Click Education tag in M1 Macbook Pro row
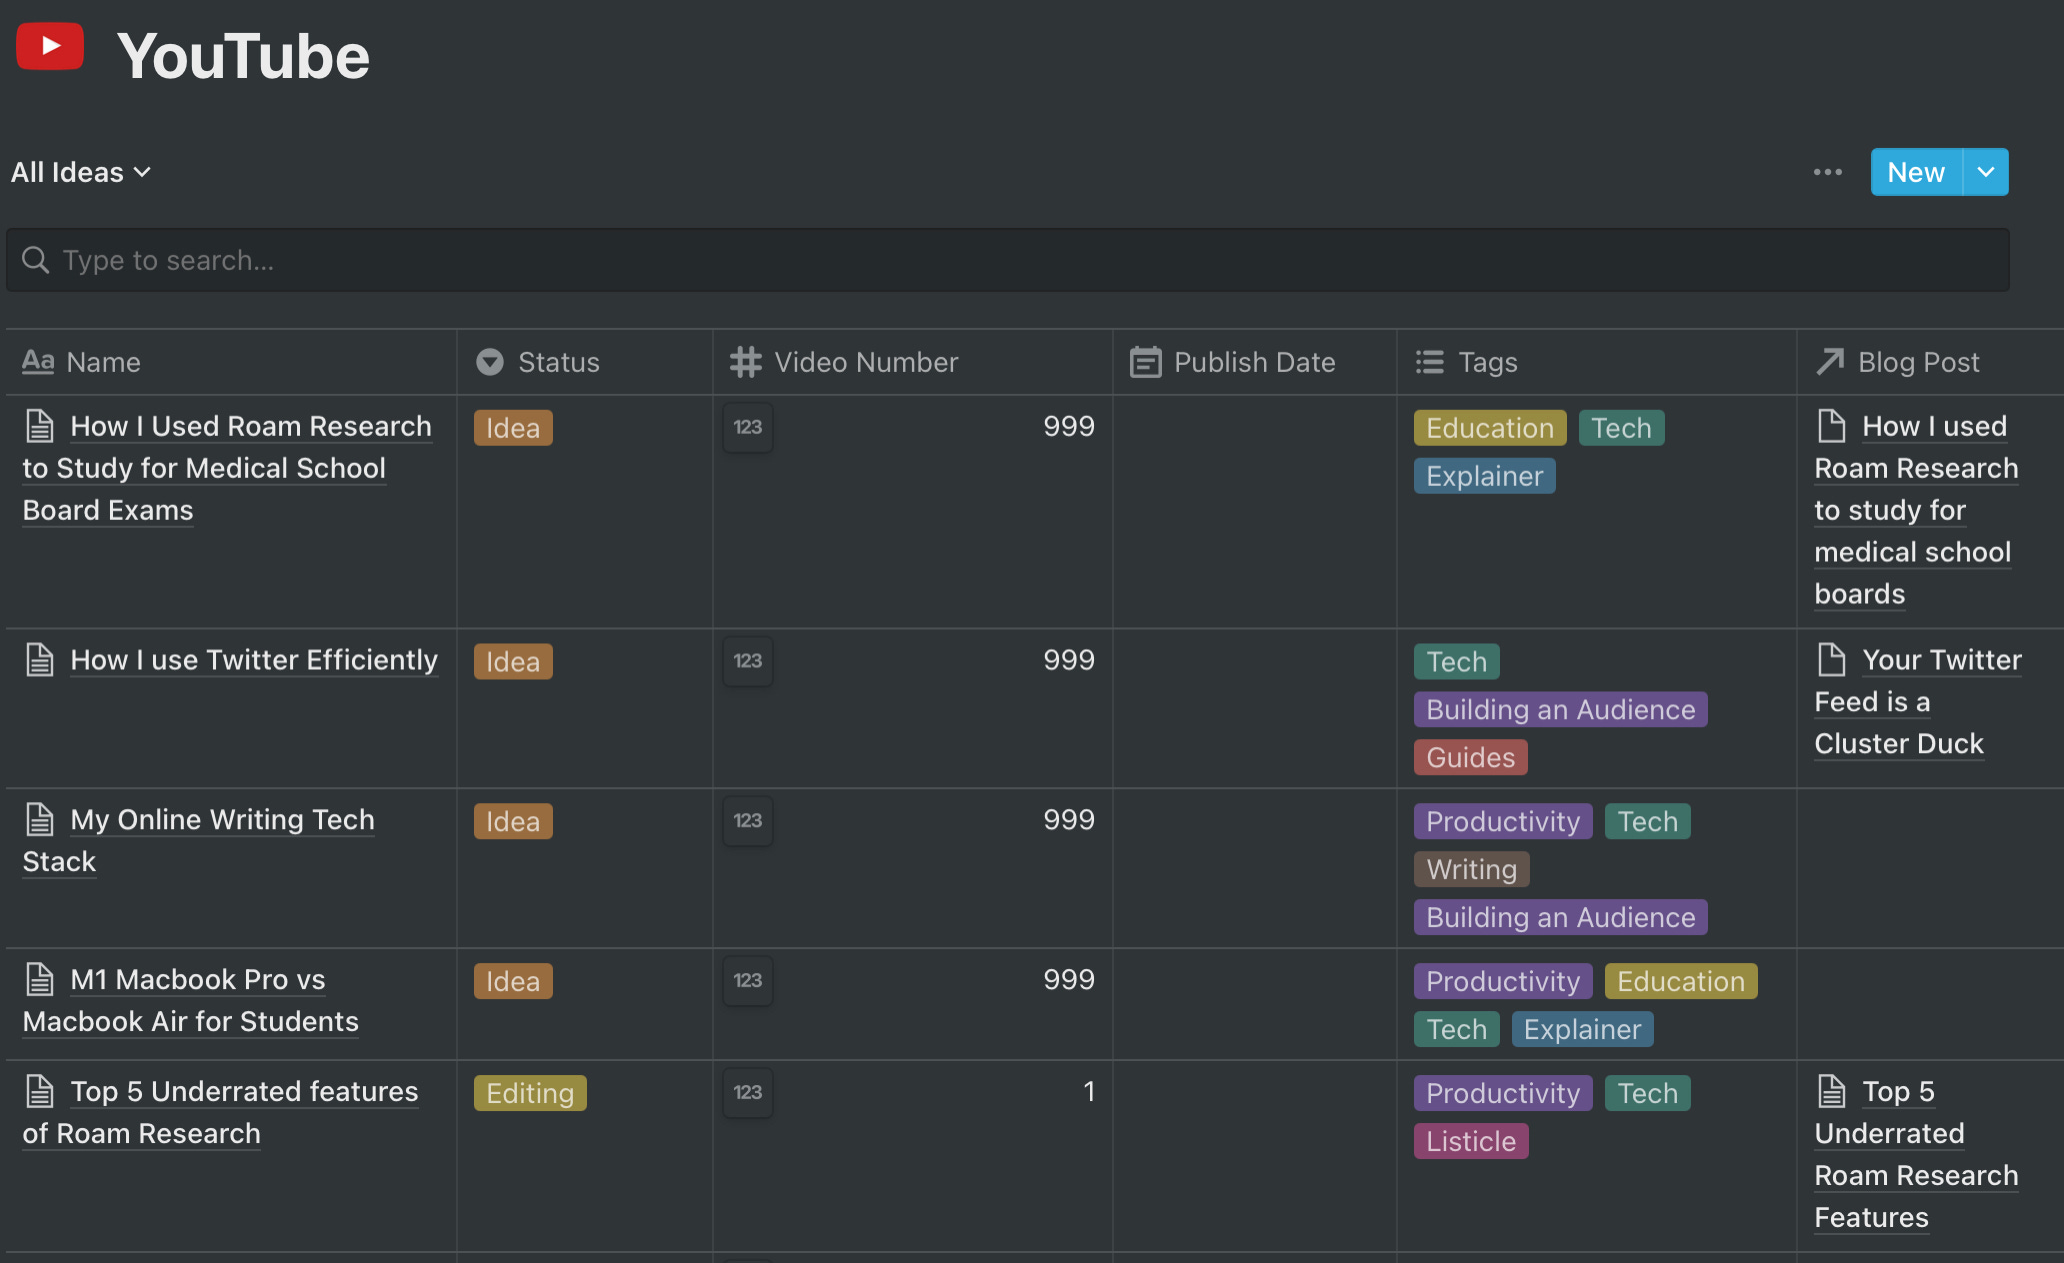The height and width of the screenshot is (1263, 2064). 1681,982
